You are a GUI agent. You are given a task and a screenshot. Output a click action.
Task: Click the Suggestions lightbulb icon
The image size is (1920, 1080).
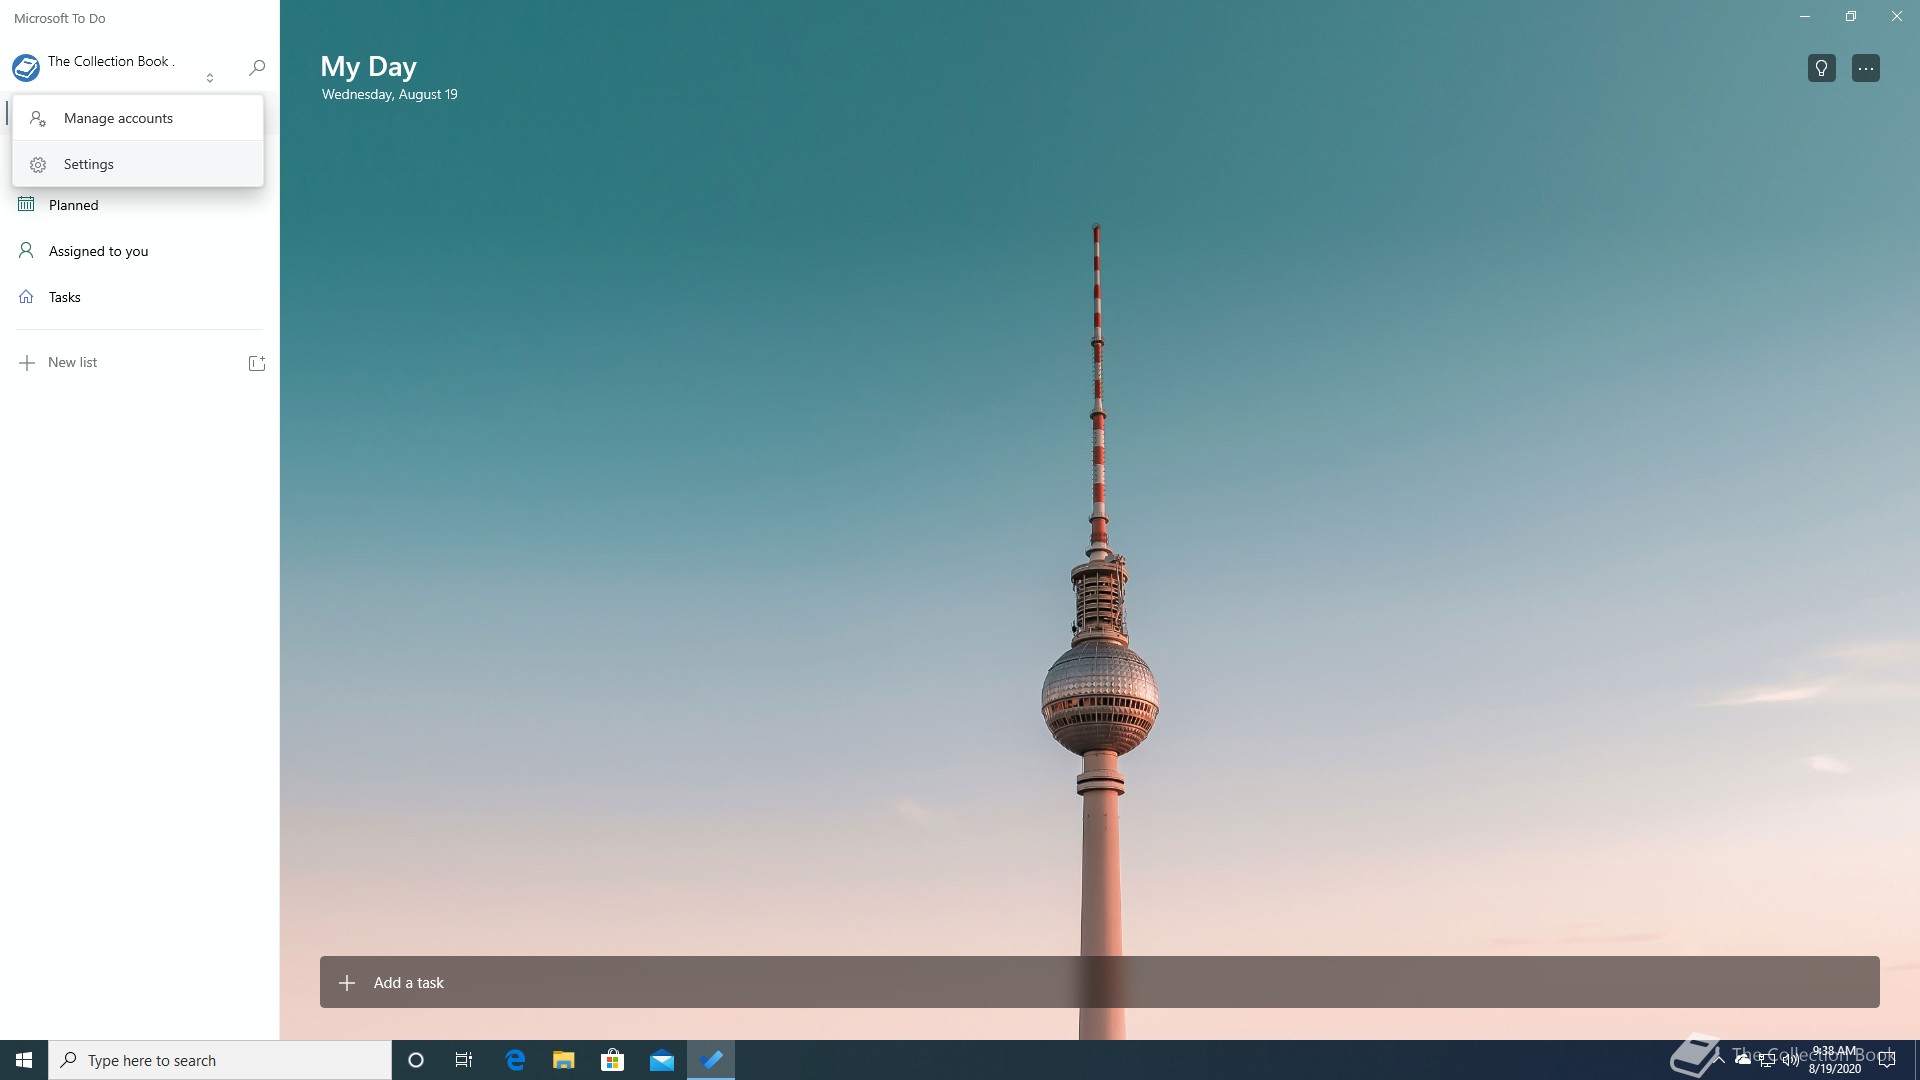(x=1821, y=68)
